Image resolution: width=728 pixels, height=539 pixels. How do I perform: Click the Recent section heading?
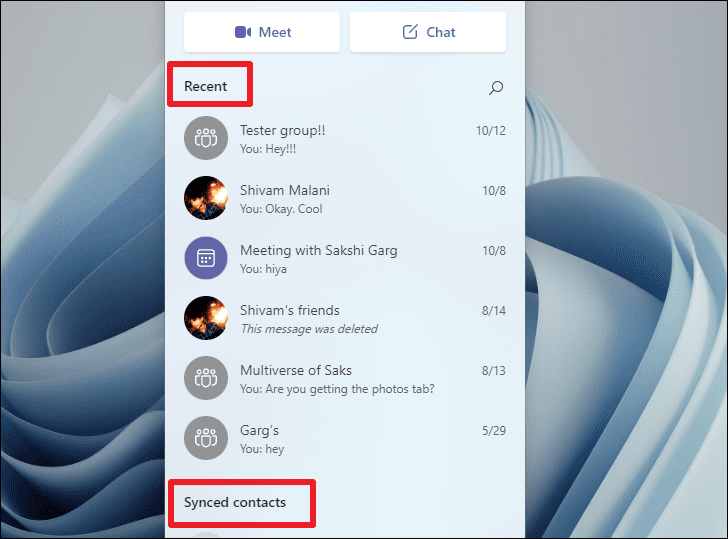[206, 86]
